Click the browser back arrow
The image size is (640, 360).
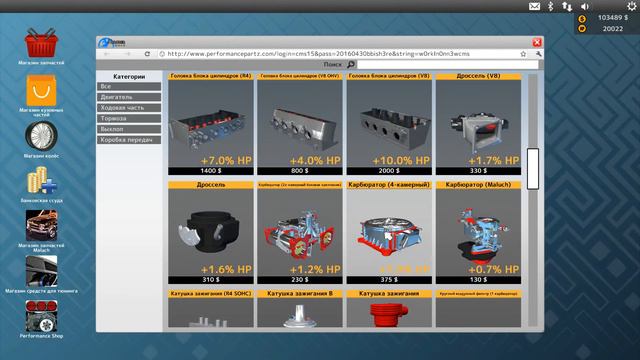[x=107, y=54]
